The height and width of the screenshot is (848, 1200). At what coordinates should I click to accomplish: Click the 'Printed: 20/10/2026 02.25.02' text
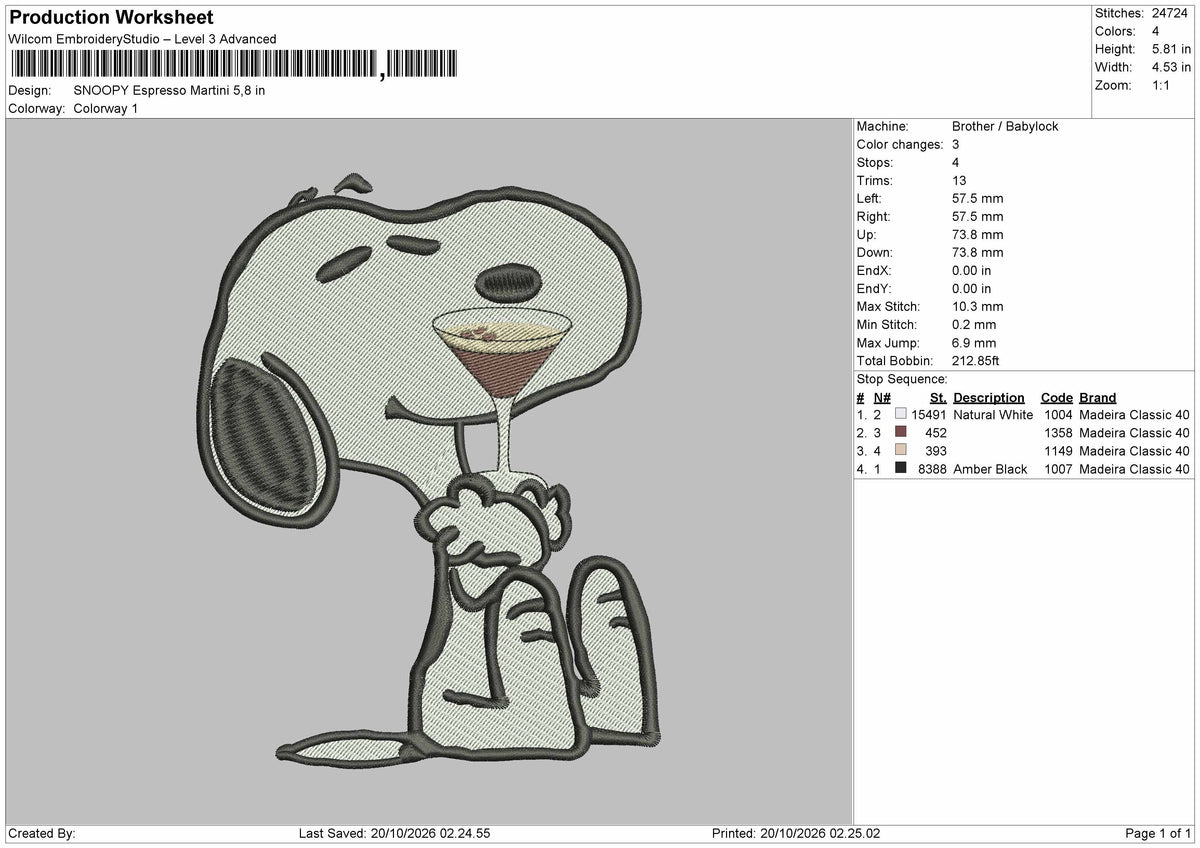(796, 833)
